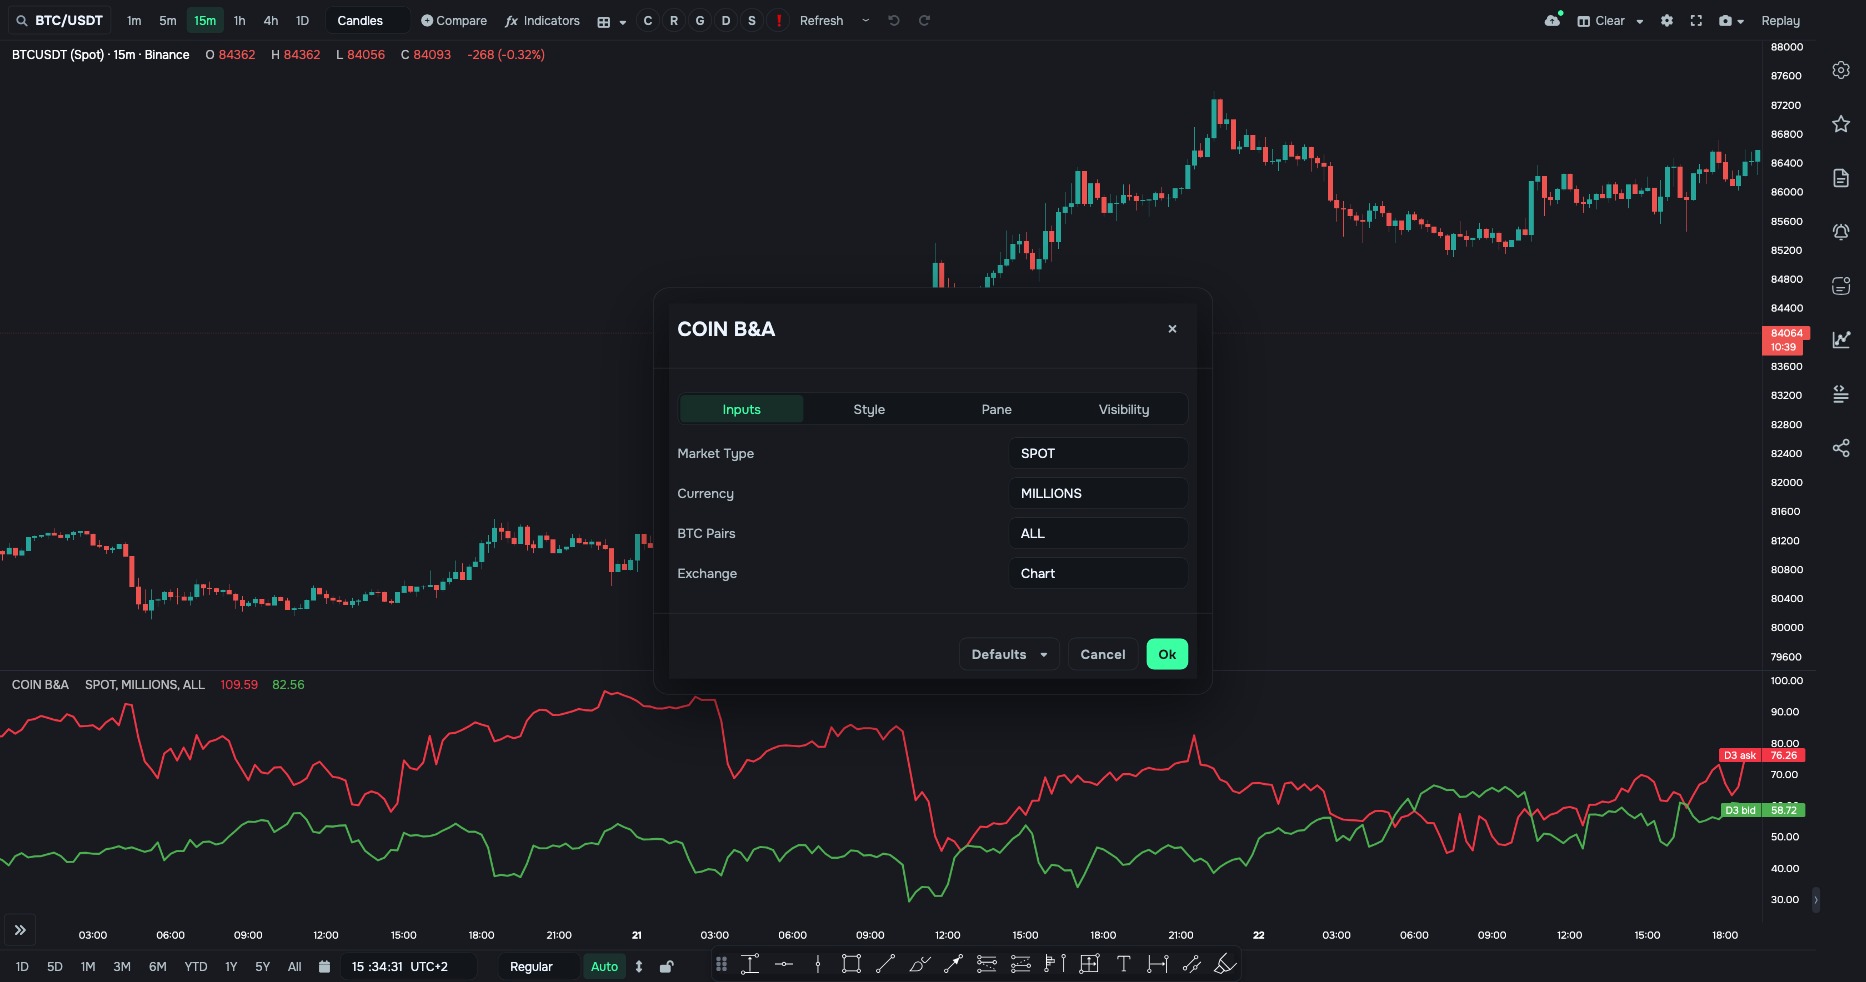Click Cancel in COIN B&A dialog

1103,654
